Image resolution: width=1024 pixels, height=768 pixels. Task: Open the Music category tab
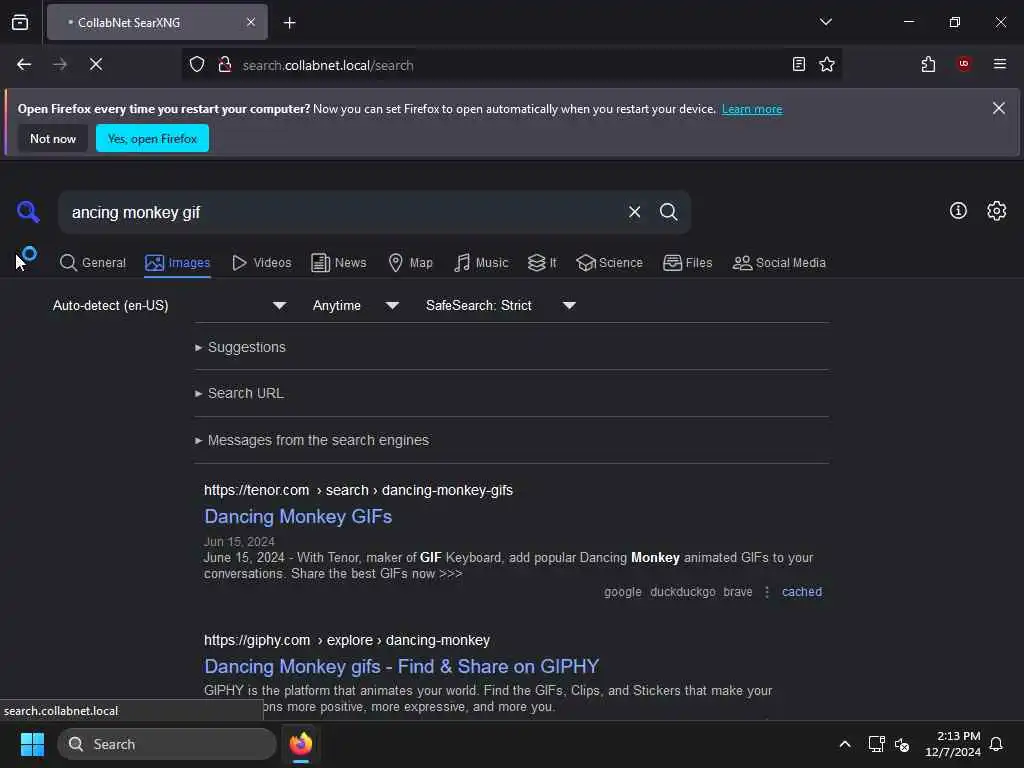[481, 263]
